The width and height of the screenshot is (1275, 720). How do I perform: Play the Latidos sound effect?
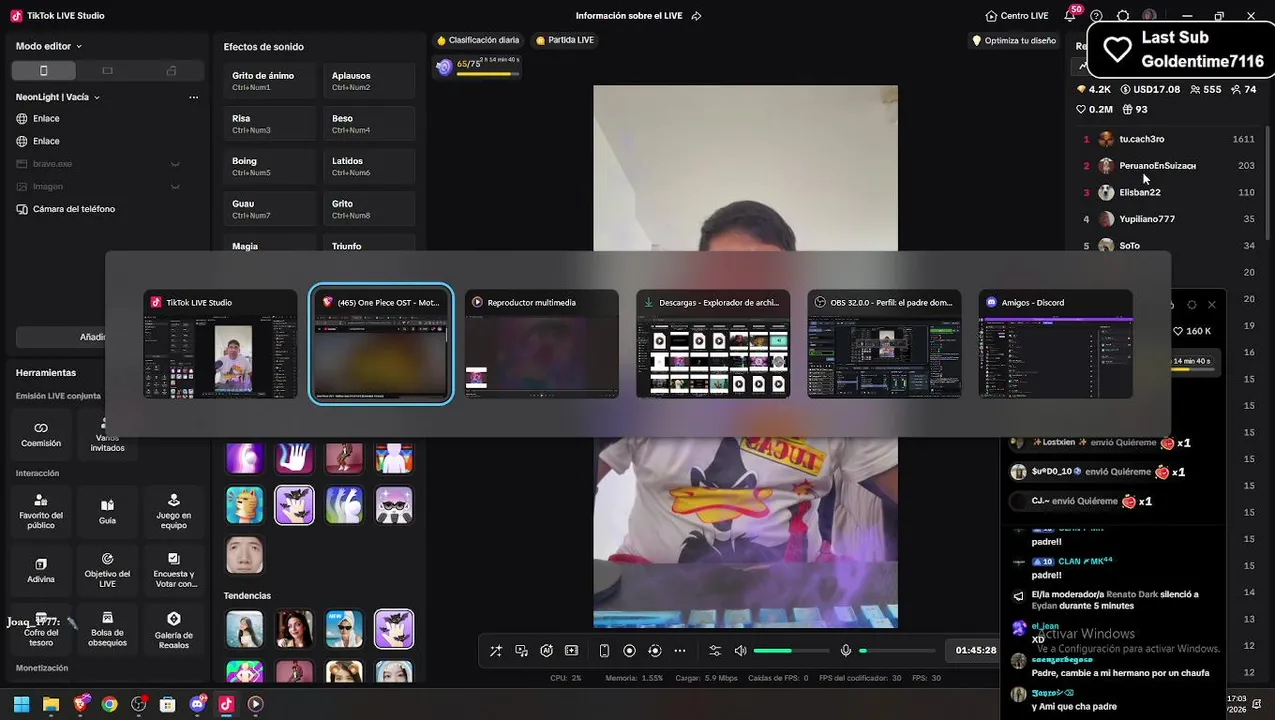click(369, 166)
